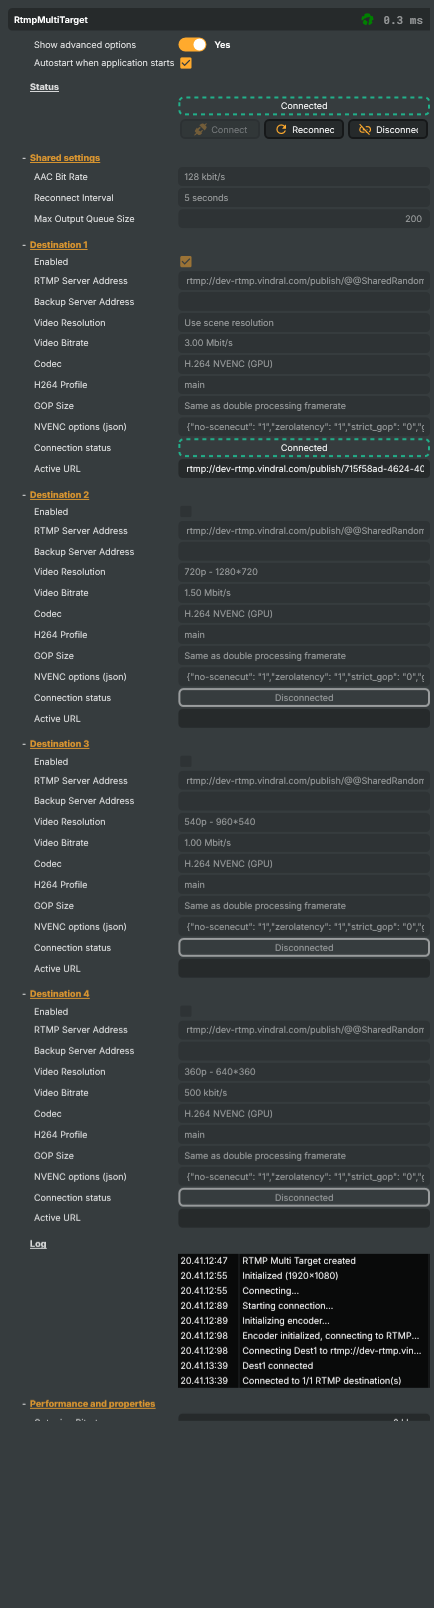Open Destination 2 Video Bitrate dropdown

tap(304, 593)
